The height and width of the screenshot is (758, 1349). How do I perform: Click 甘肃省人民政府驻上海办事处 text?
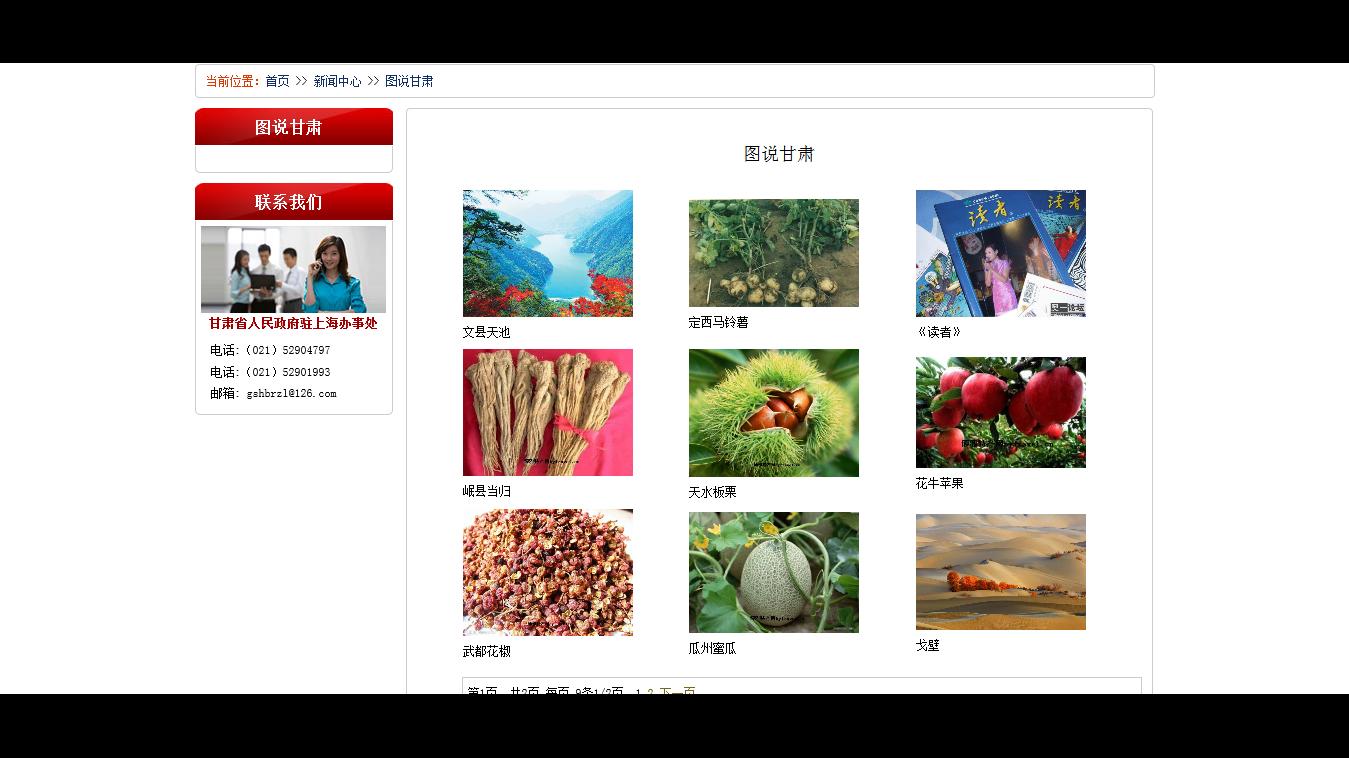pos(293,324)
